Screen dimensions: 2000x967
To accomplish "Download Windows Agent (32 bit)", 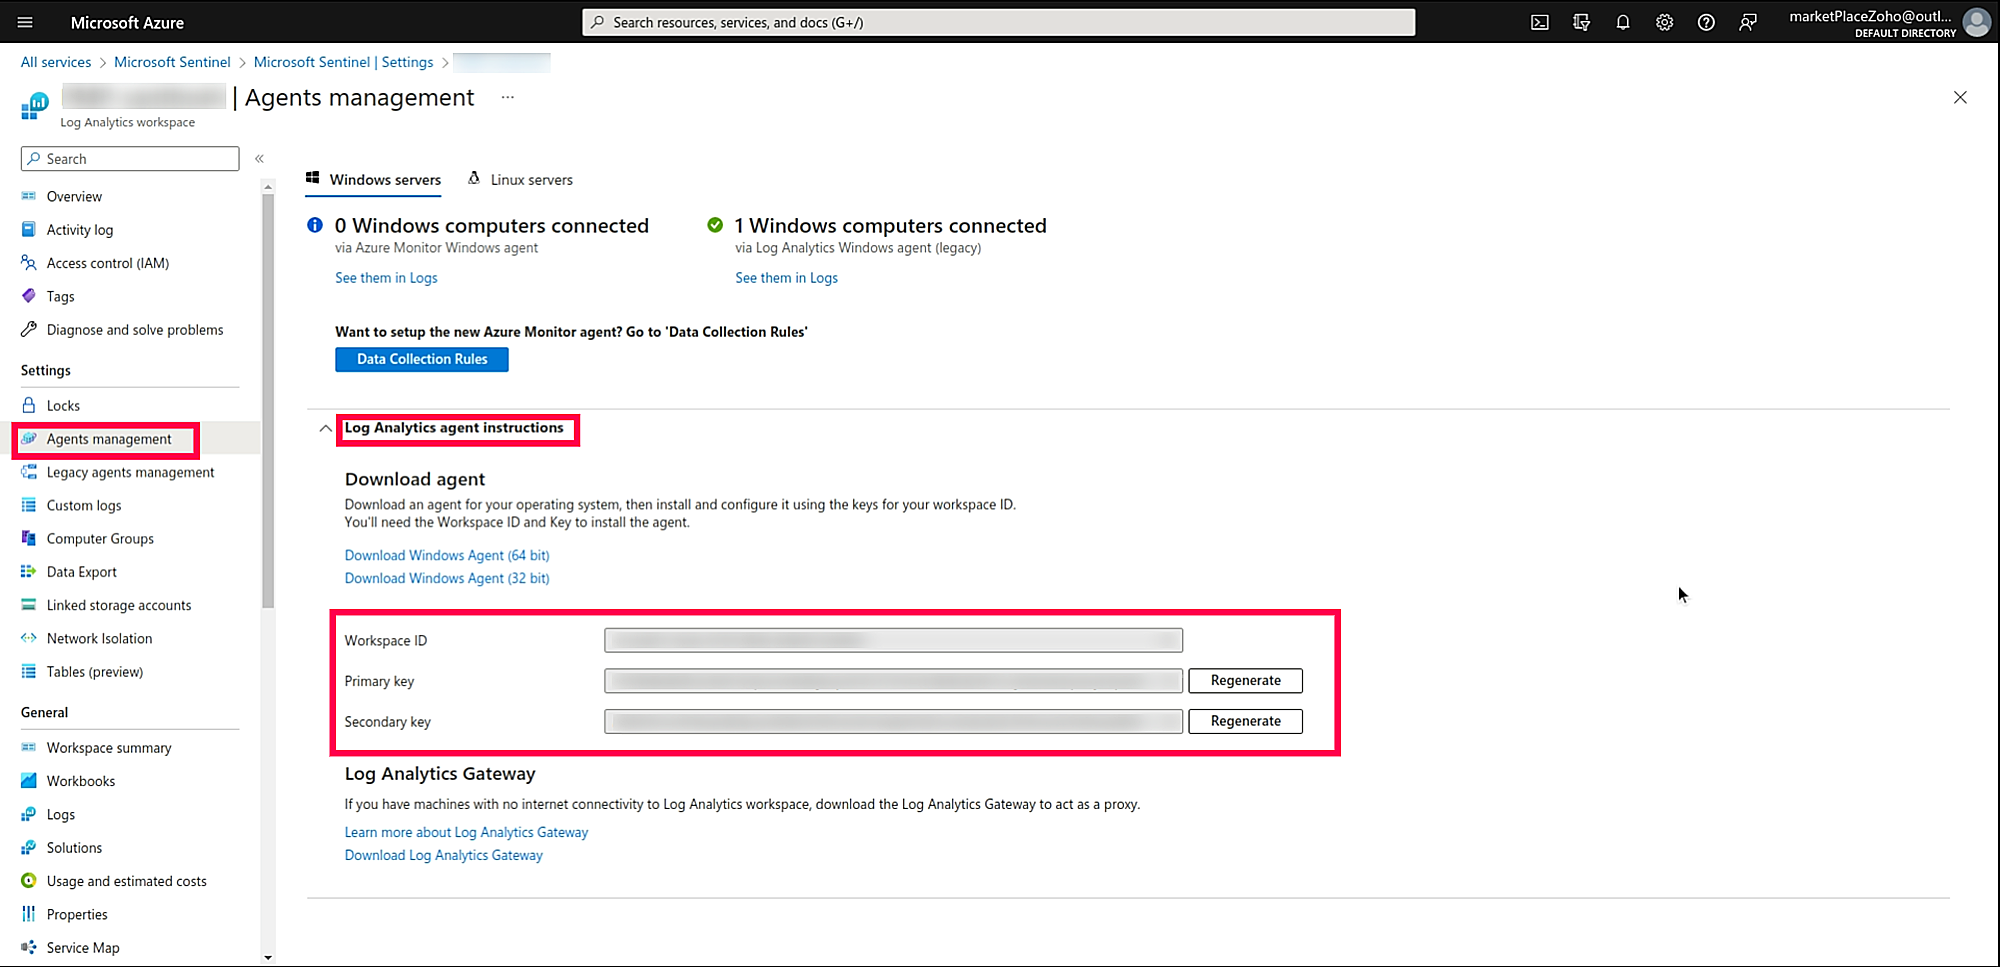I will [x=447, y=578].
